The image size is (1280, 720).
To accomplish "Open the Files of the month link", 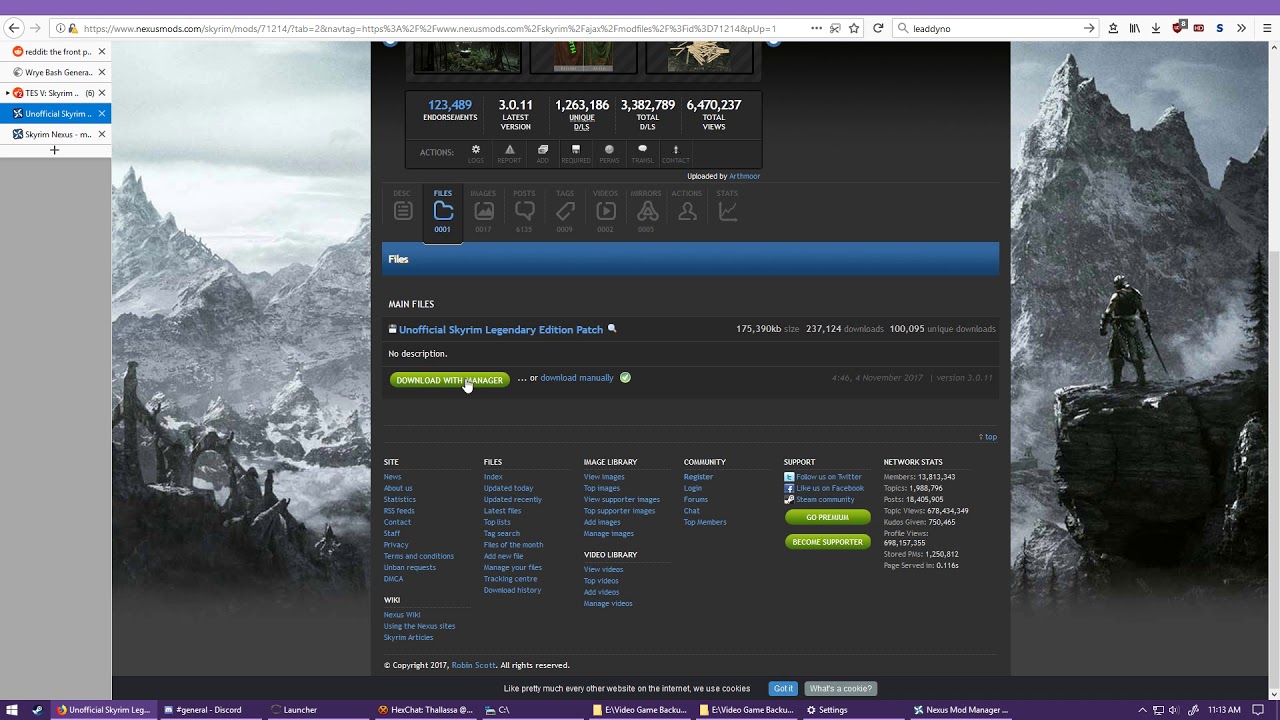I will pos(513,545).
